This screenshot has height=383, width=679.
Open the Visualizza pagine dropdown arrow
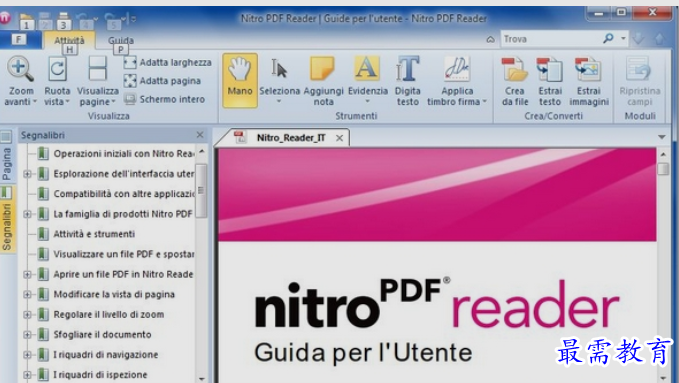pyautogui.click(x=113, y=102)
